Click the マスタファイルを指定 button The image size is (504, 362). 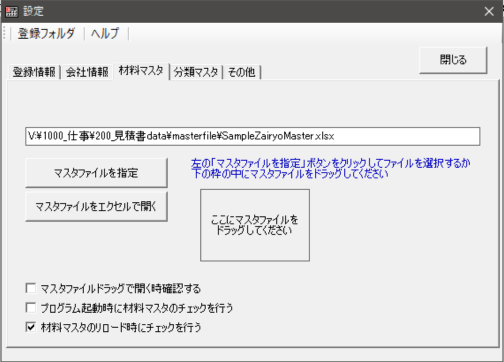point(96,173)
